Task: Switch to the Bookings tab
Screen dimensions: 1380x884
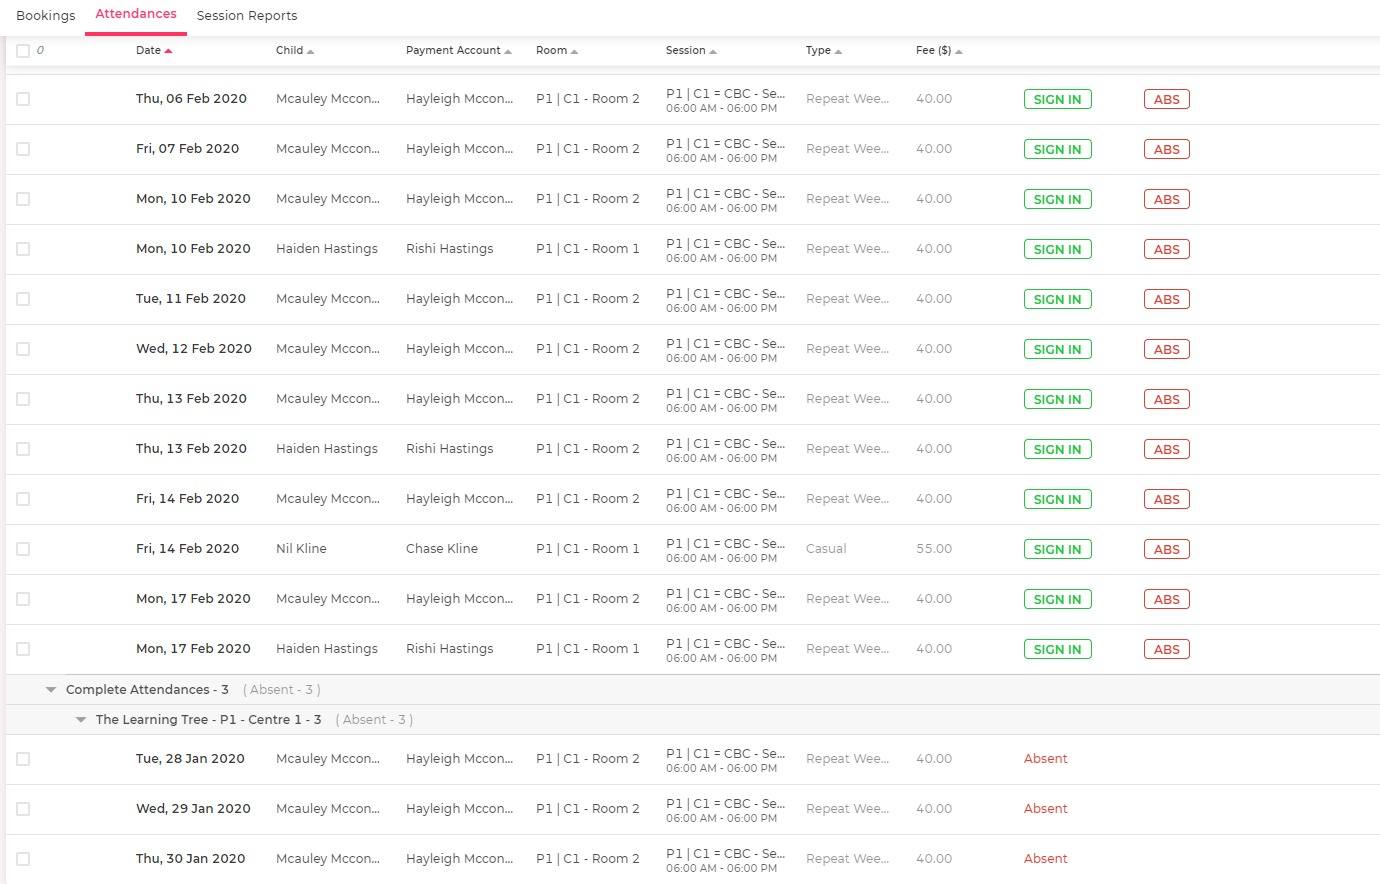Action: [46, 16]
